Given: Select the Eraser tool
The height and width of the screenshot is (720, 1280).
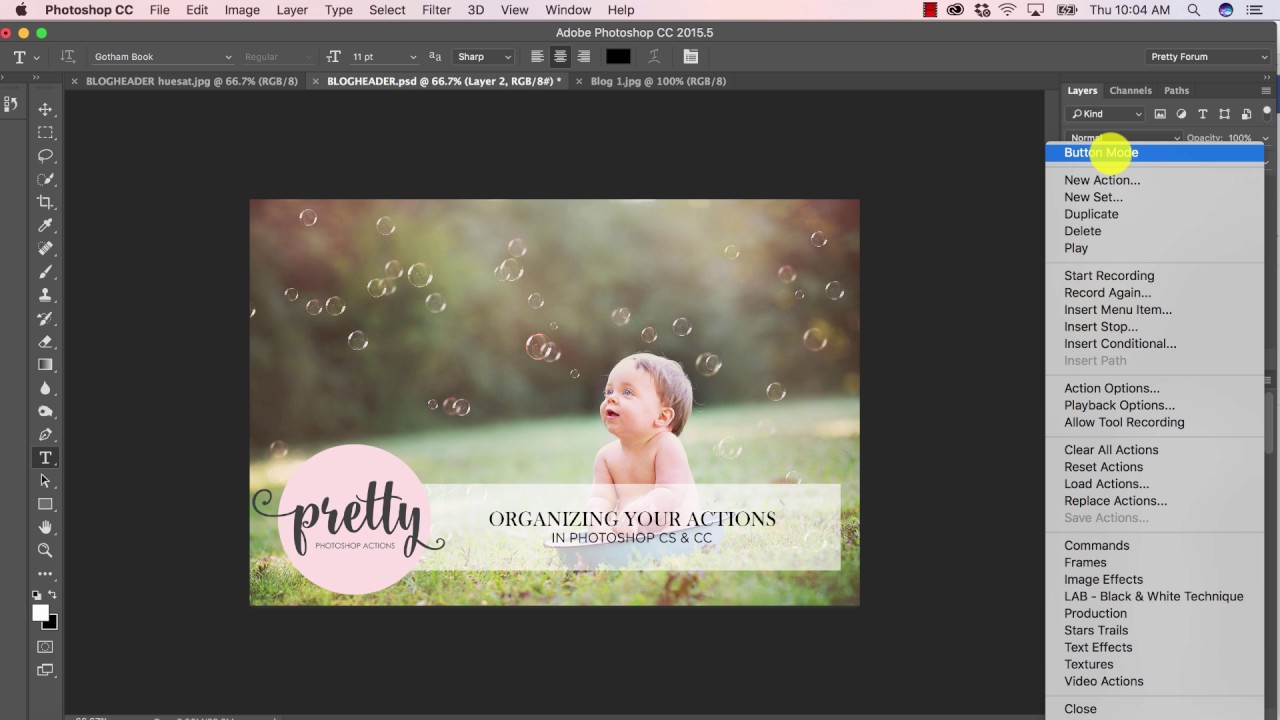Looking at the screenshot, I should coord(45,341).
